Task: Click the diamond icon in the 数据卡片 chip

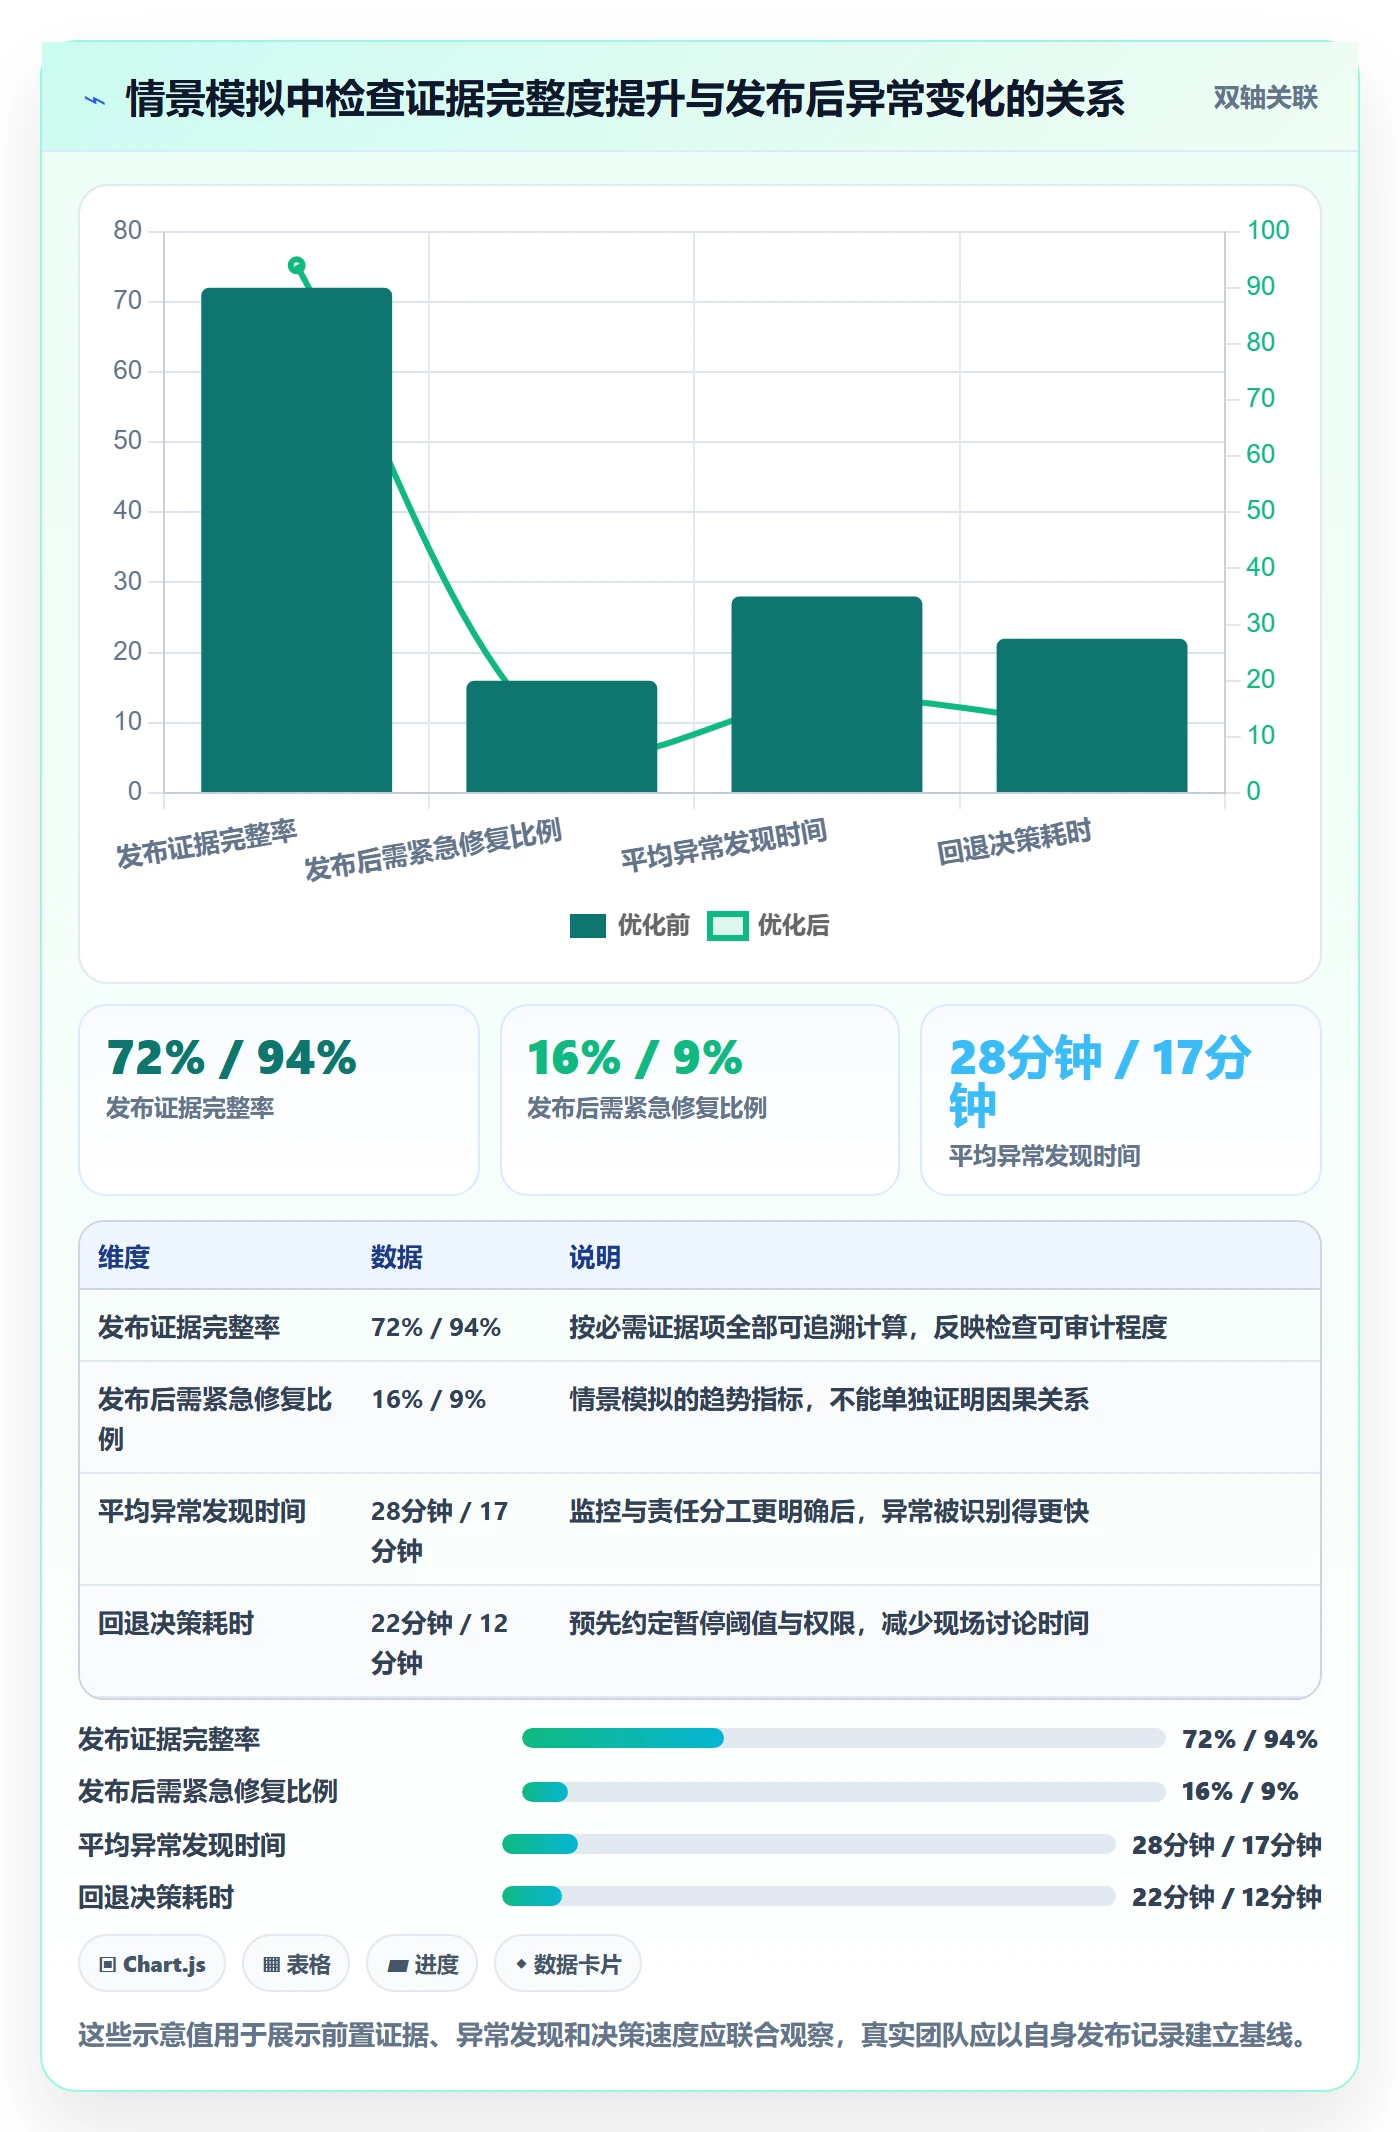Action: (x=521, y=1964)
